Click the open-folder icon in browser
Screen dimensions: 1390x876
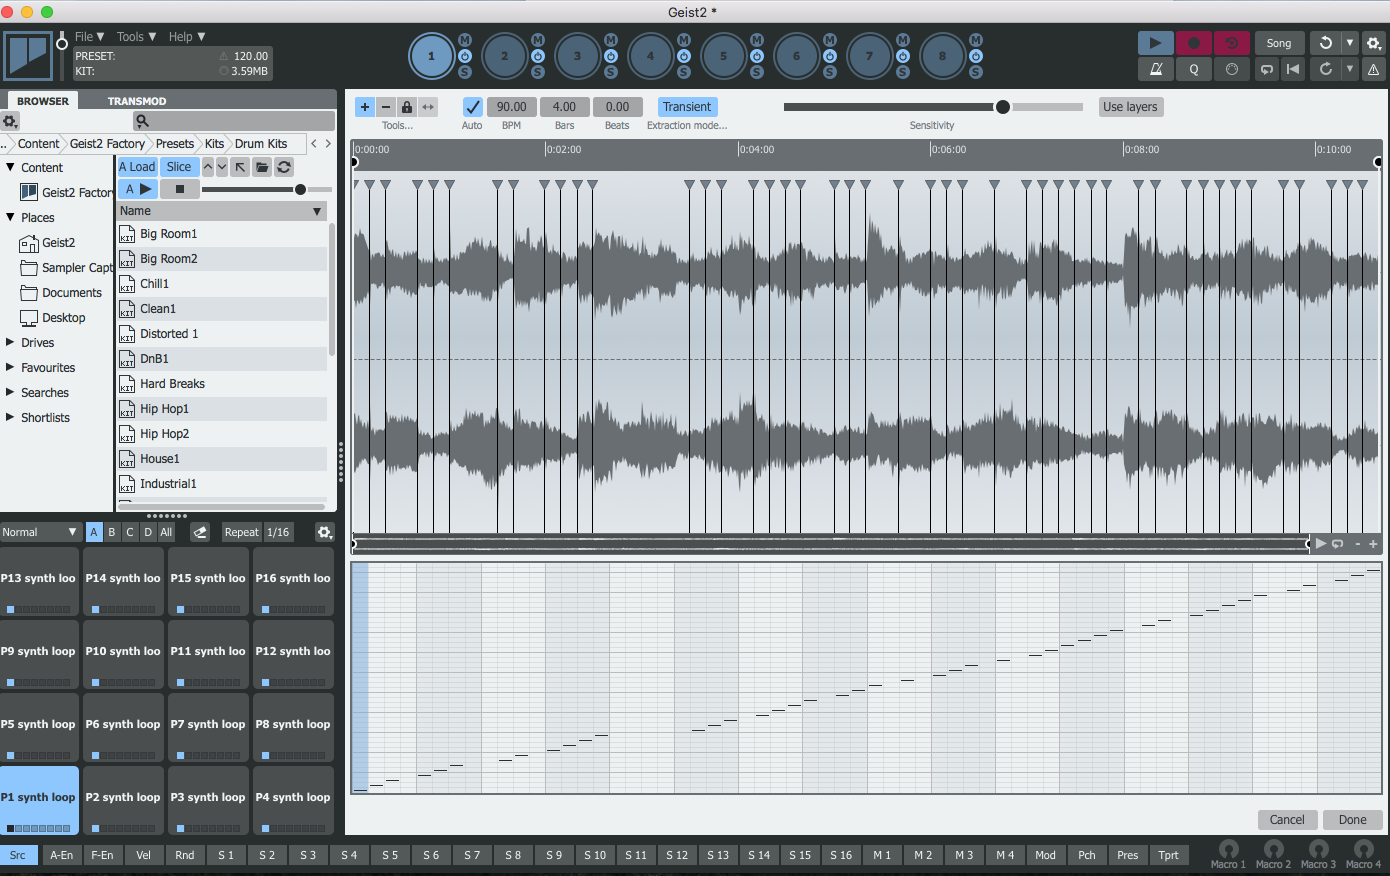point(262,167)
